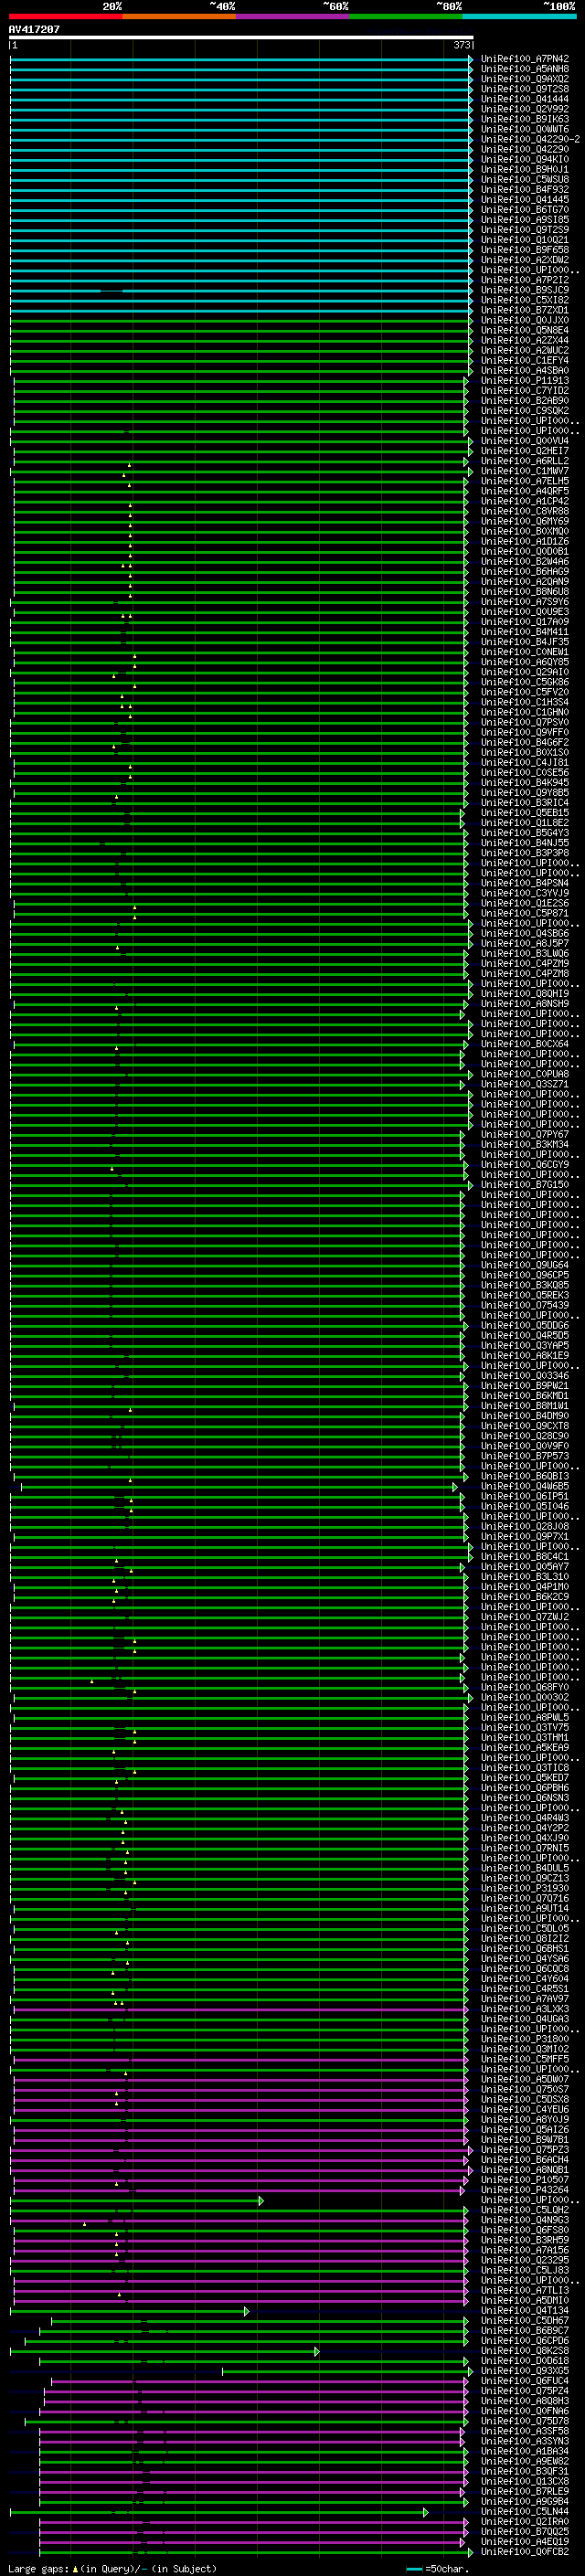Select the UniRef100_Q5I046 label
This screenshot has height=2576, width=585.
pyautogui.click(x=524, y=1506)
